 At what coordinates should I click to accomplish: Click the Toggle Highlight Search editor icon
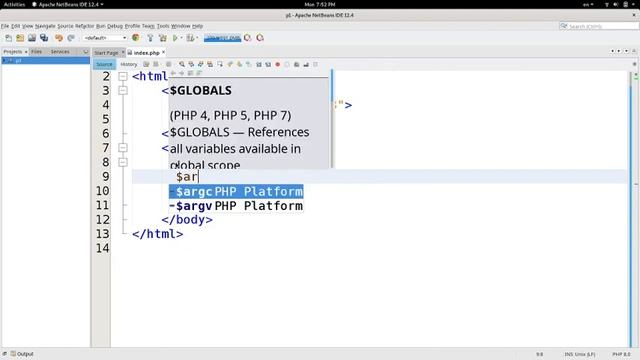210,64
